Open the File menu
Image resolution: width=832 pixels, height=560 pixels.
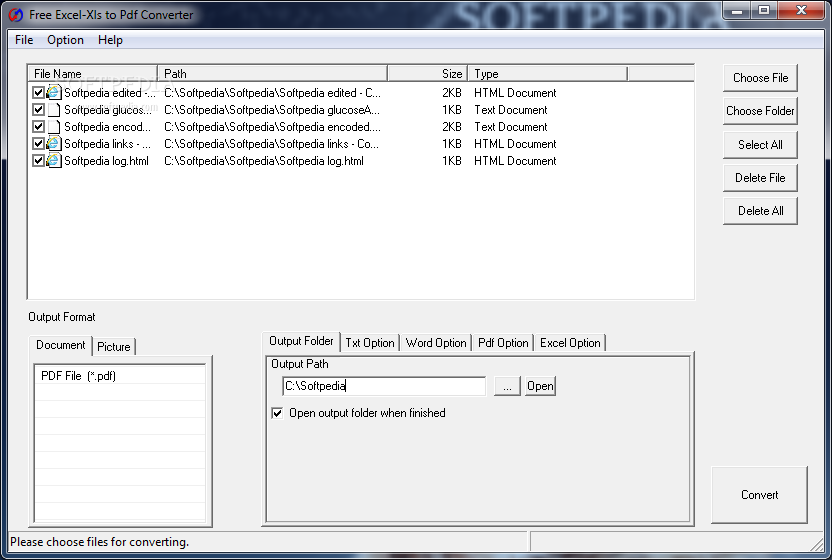click(x=24, y=40)
